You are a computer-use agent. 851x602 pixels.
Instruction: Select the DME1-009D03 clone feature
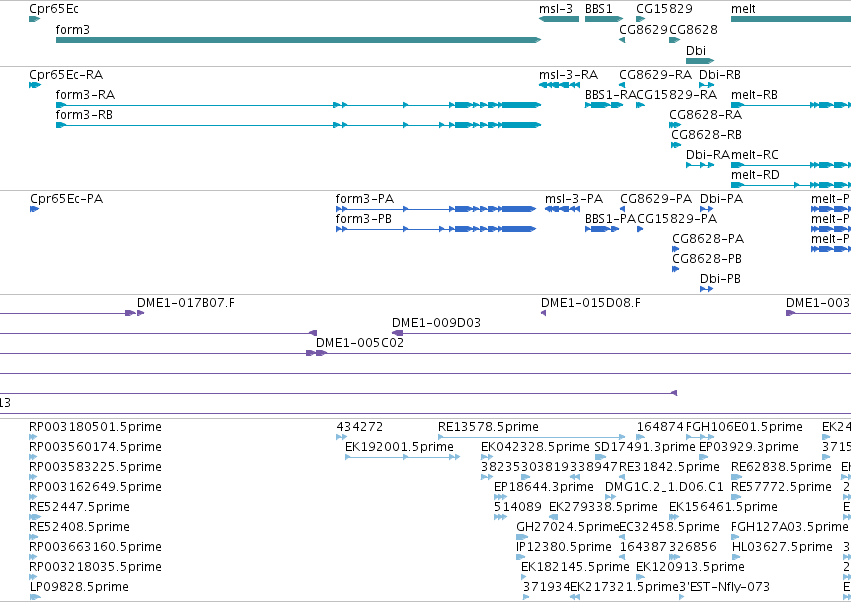pos(621,333)
